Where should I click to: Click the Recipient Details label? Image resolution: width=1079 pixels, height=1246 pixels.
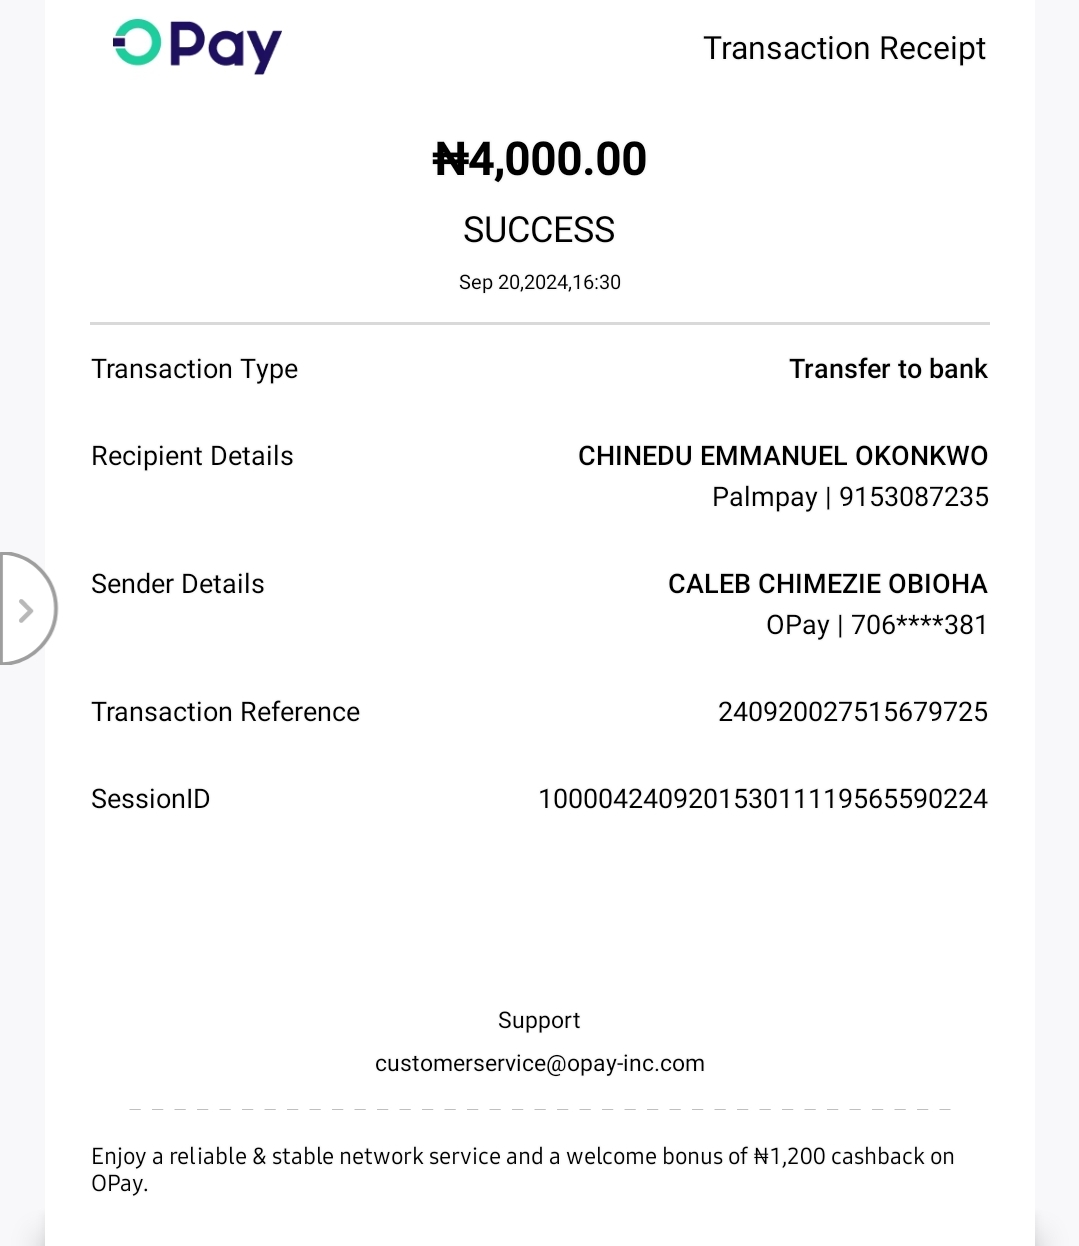[x=192, y=456]
